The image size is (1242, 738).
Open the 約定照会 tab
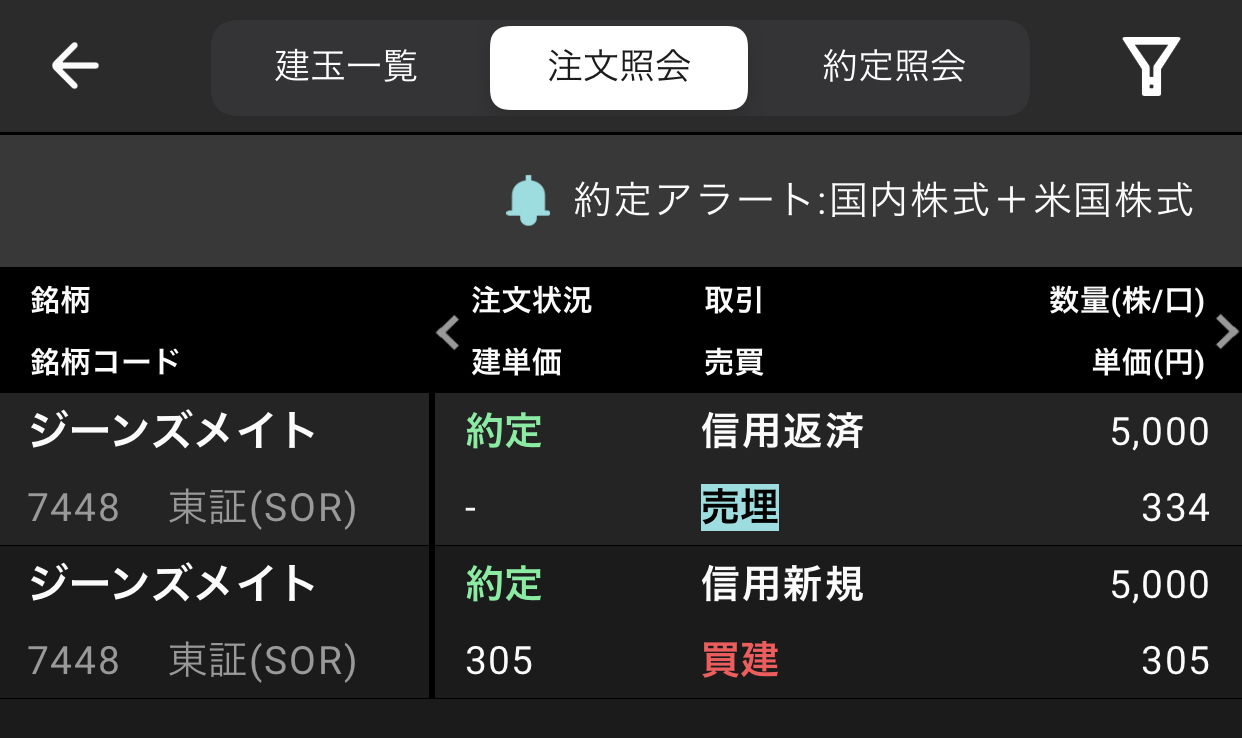pos(894,67)
